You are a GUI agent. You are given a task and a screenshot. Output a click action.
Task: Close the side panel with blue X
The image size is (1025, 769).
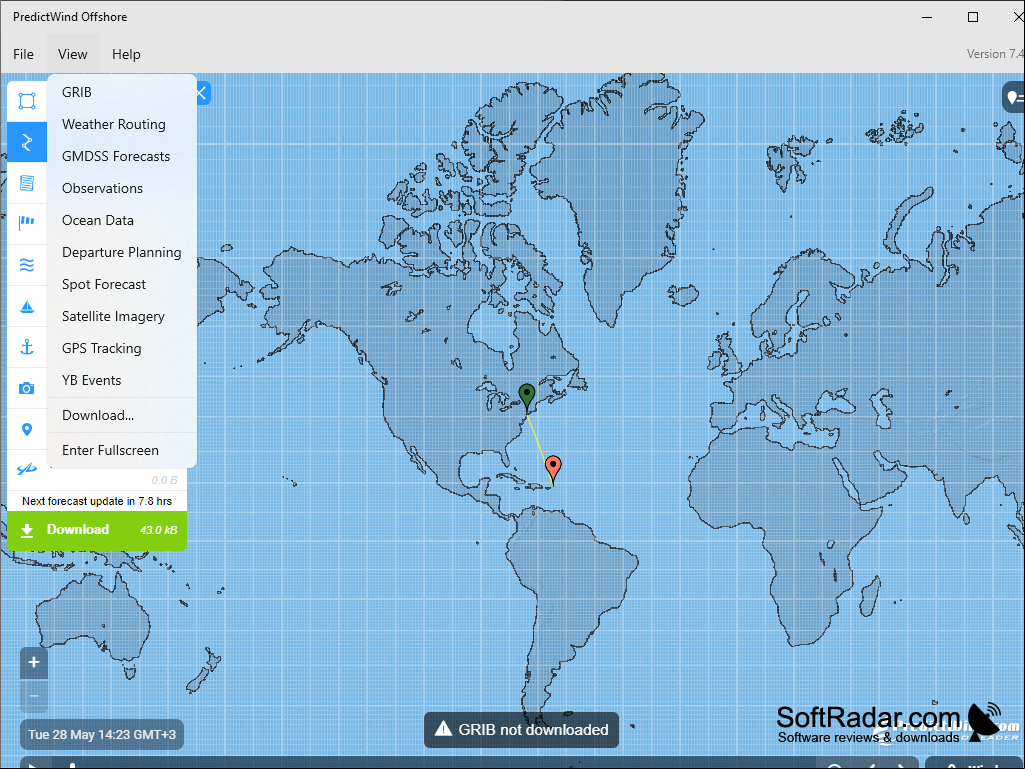tap(201, 94)
